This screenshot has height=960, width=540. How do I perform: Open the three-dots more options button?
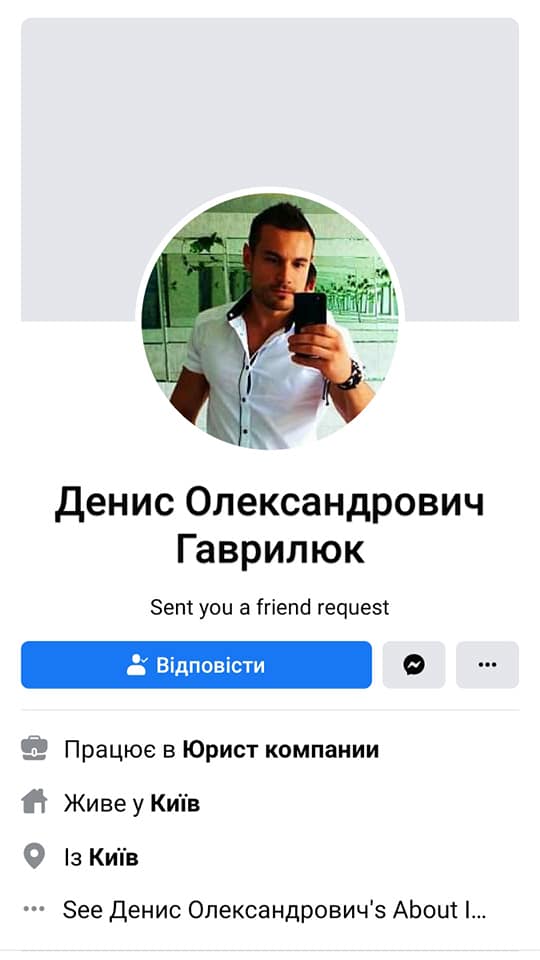(487, 664)
